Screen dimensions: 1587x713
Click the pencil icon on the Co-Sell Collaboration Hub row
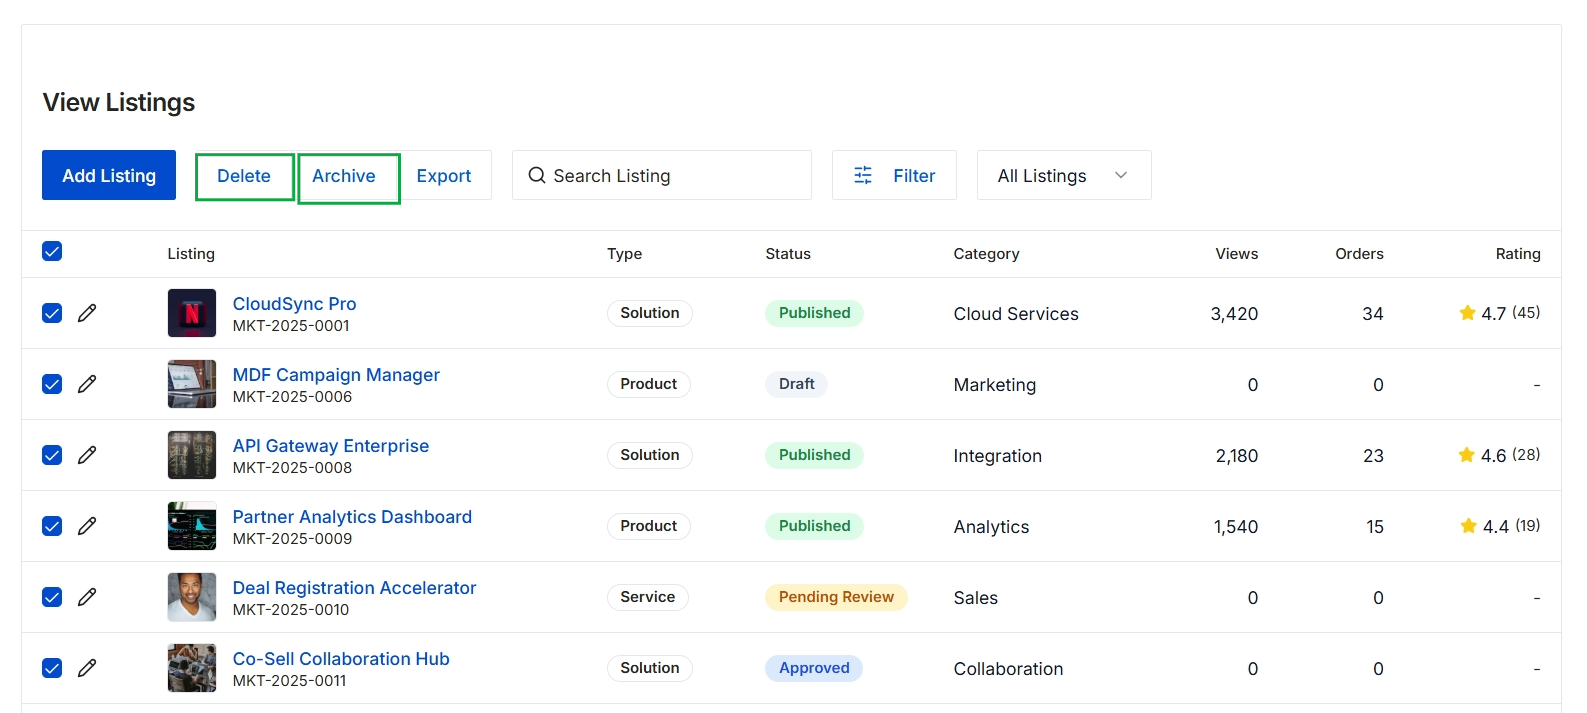click(87, 668)
